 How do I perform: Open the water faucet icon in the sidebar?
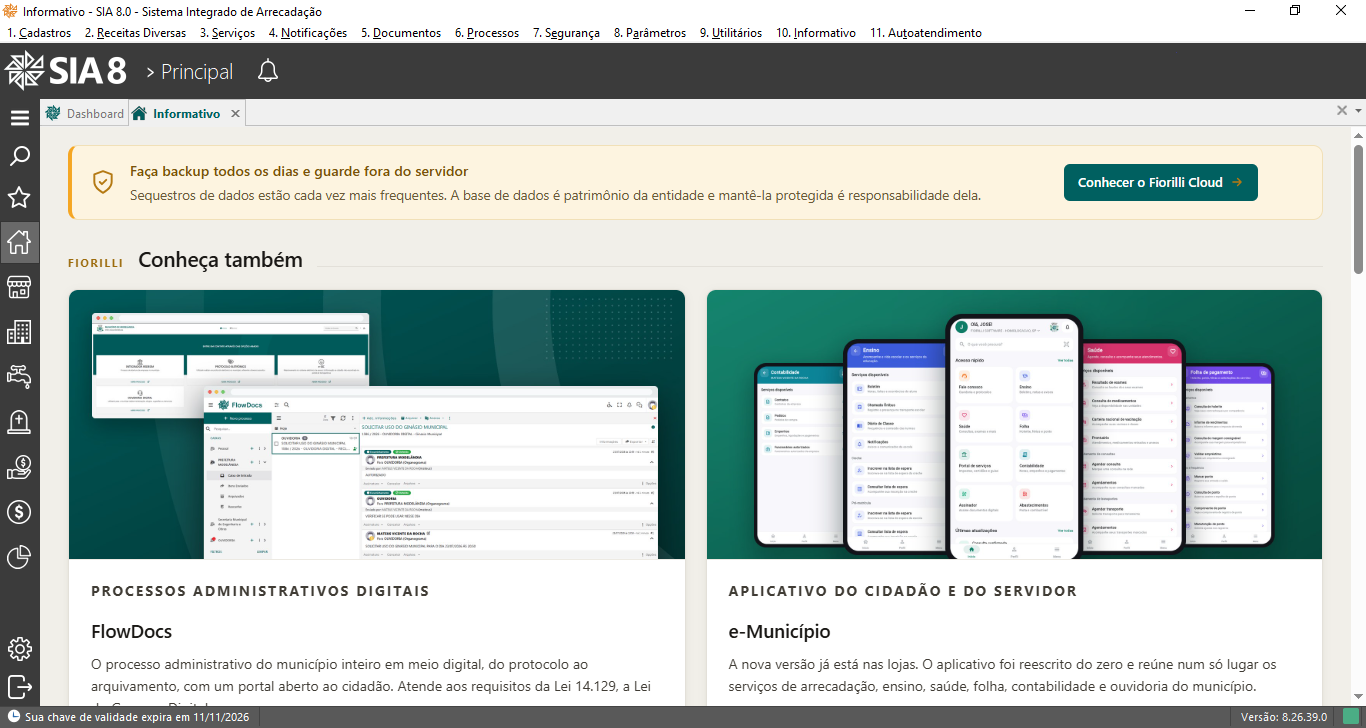(19, 376)
